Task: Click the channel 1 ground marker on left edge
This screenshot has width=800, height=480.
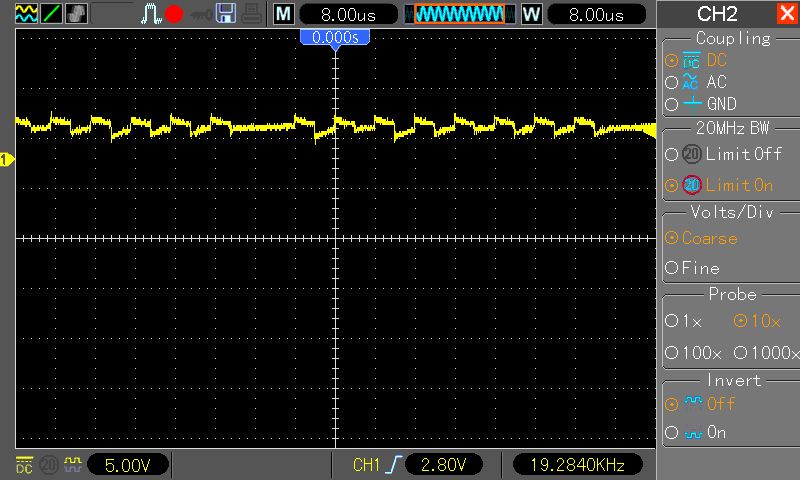Action: point(6,160)
